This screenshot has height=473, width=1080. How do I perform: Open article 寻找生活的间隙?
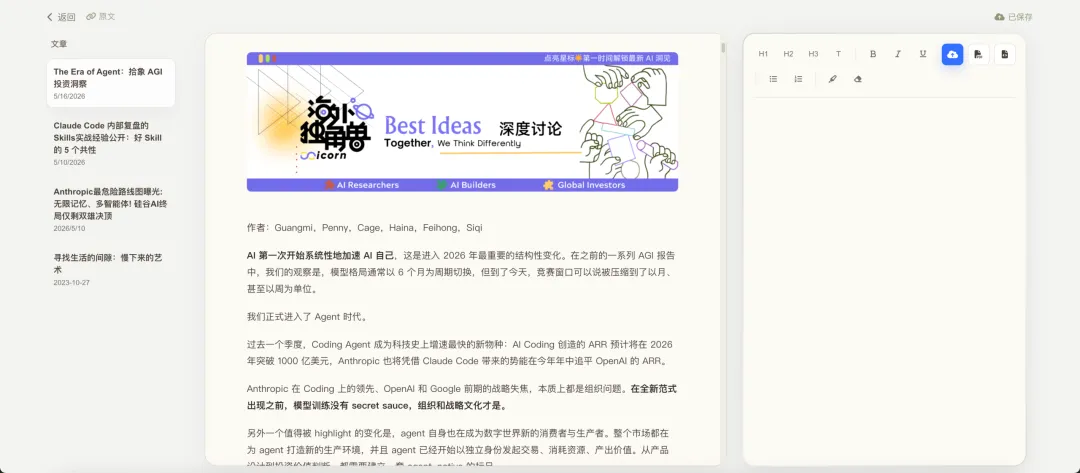pyautogui.click(x=111, y=270)
